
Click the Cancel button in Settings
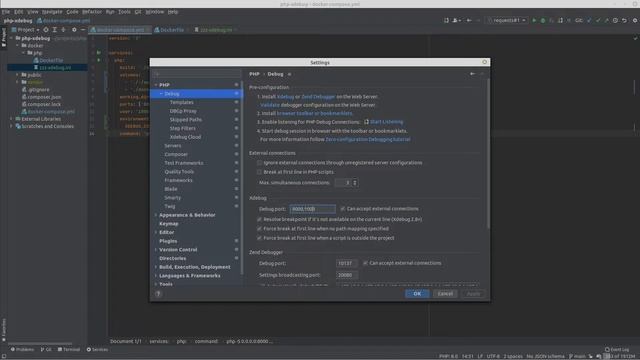(445, 293)
